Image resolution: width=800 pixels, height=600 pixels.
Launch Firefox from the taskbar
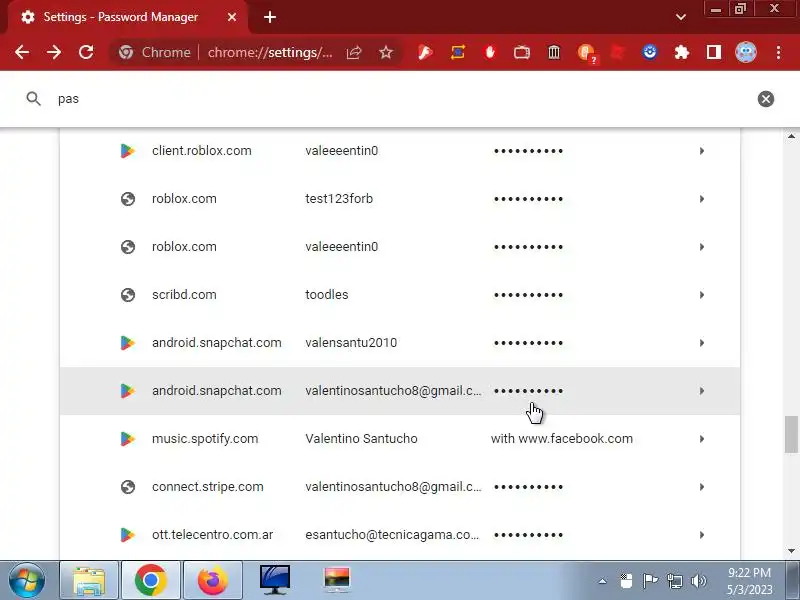click(212, 580)
